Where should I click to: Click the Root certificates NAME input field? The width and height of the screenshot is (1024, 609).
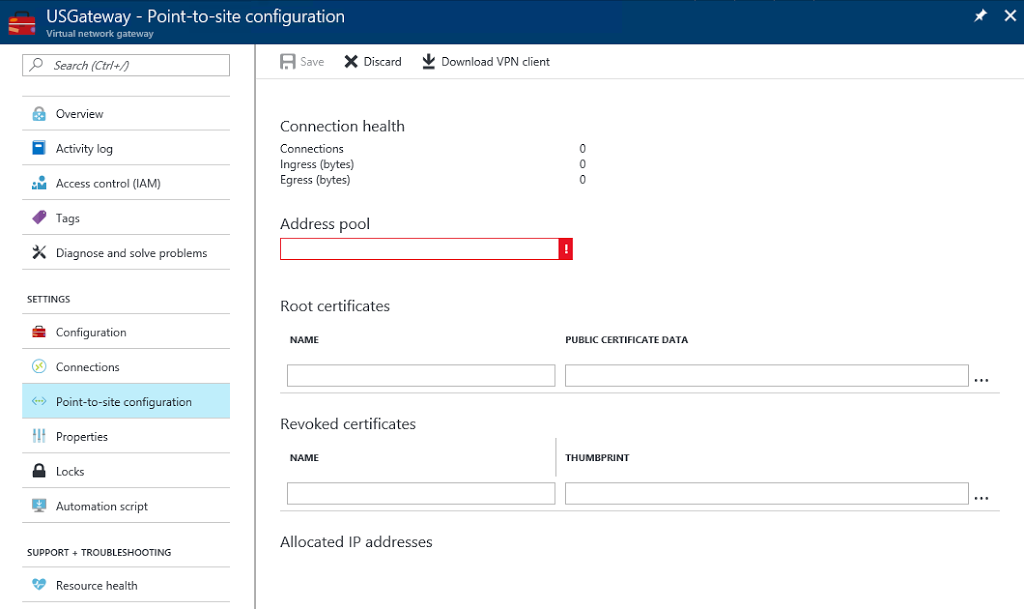coord(421,375)
